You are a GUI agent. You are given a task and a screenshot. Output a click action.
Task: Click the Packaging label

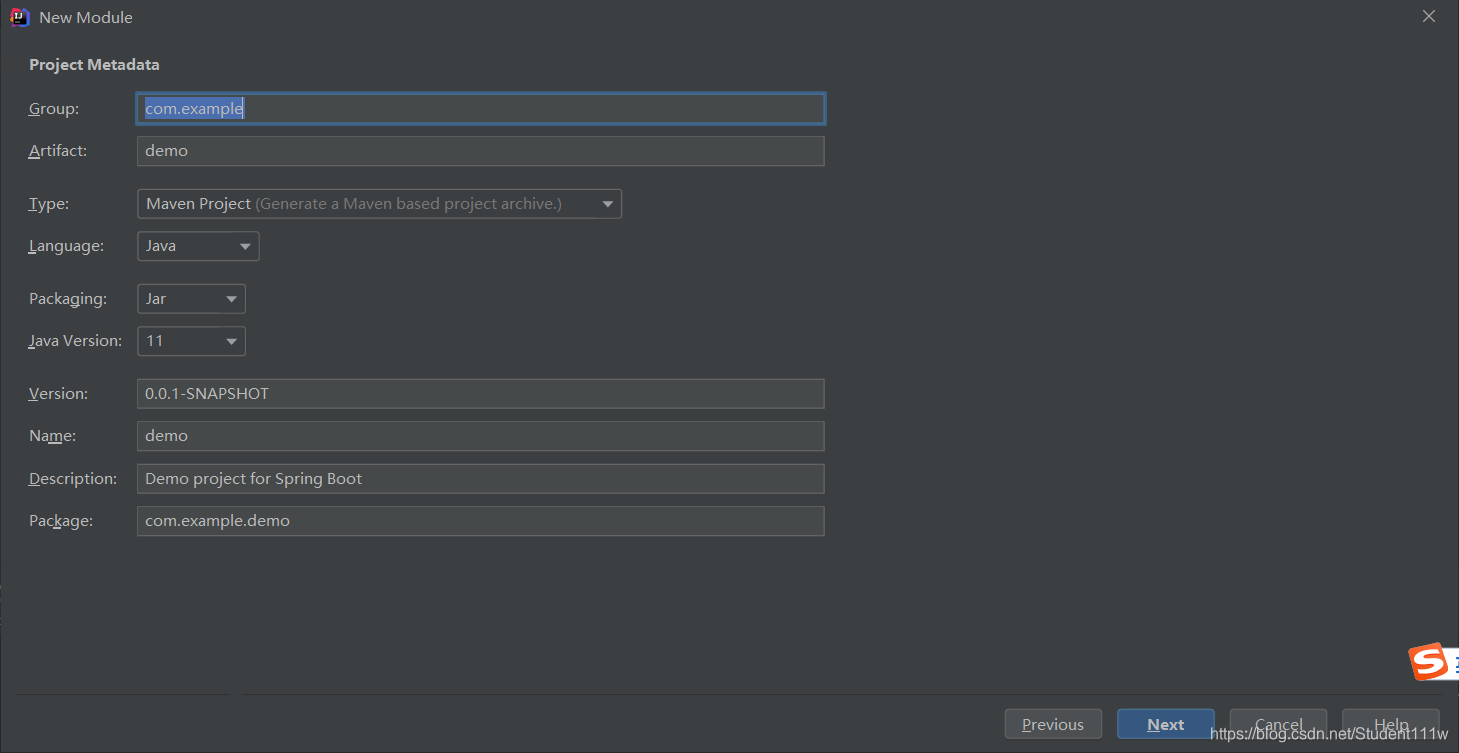pos(68,299)
